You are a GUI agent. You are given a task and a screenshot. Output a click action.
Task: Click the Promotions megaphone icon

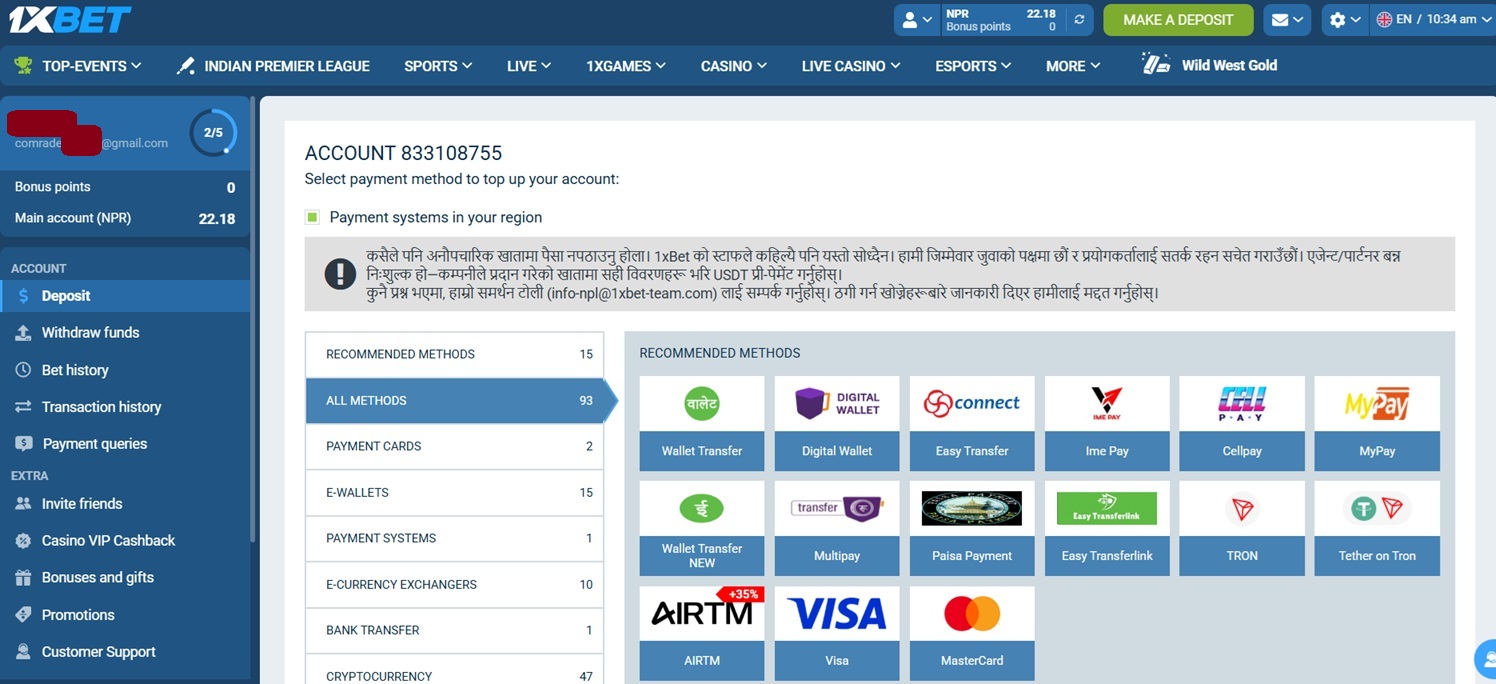point(23,615)
